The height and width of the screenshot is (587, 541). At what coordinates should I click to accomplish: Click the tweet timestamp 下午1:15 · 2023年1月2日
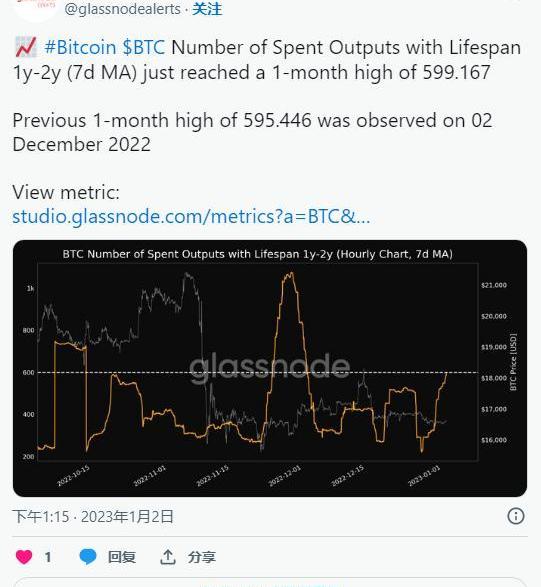[93, 517]
